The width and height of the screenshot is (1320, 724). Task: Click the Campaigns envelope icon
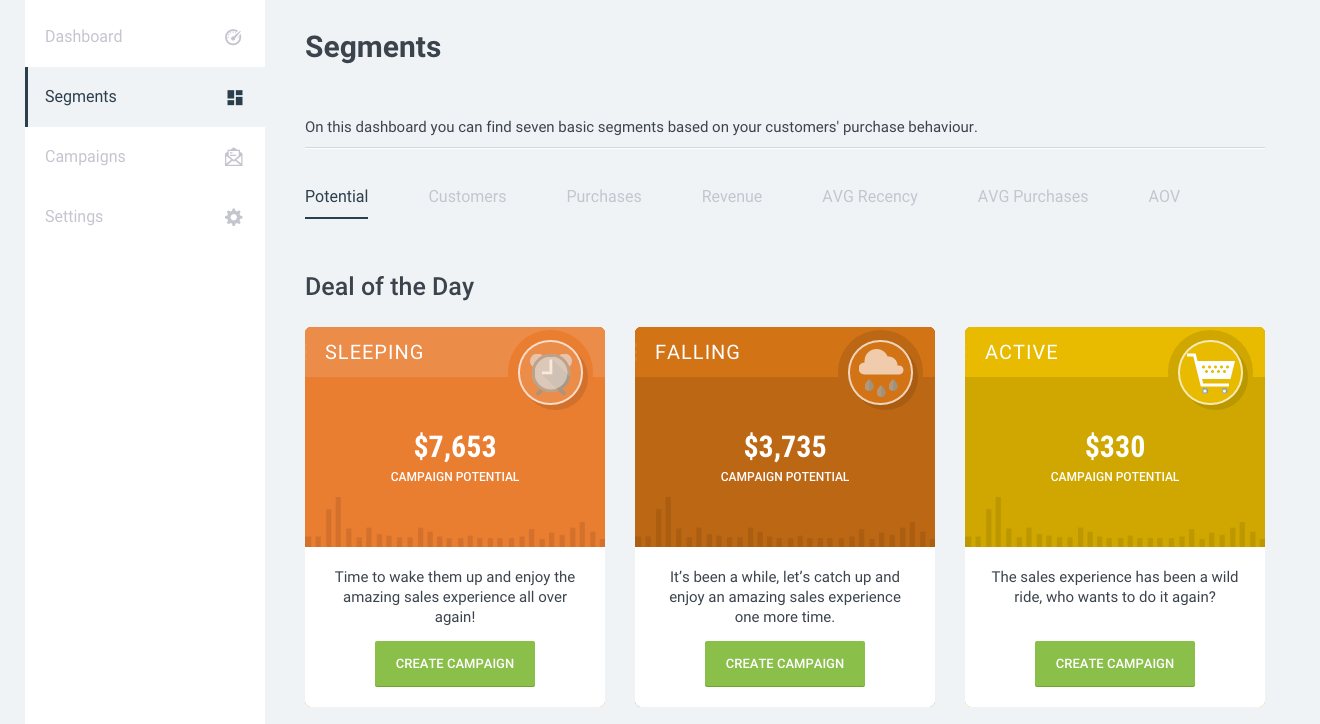pyautogui.click(x=234, y=157)
